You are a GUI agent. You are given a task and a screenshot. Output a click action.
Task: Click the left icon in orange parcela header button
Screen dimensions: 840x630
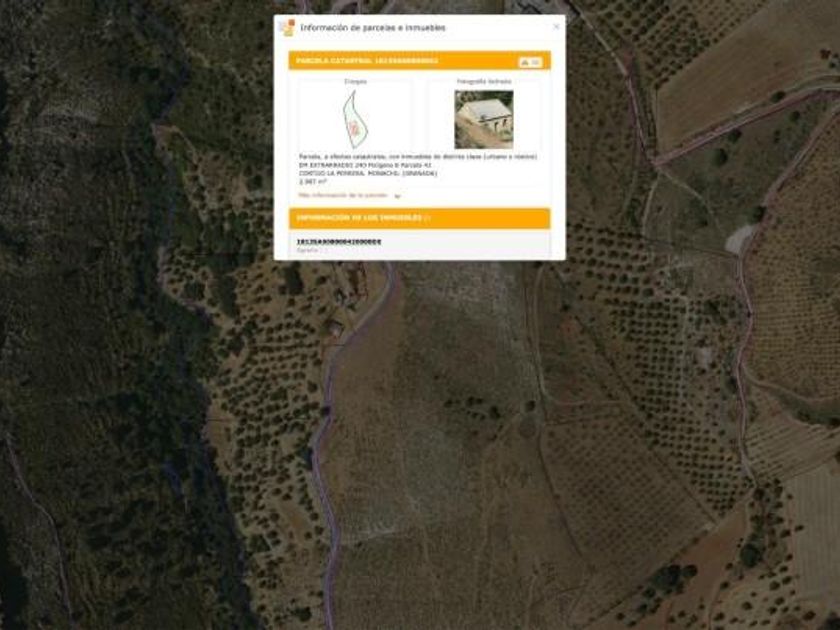(x=525, y=63)
